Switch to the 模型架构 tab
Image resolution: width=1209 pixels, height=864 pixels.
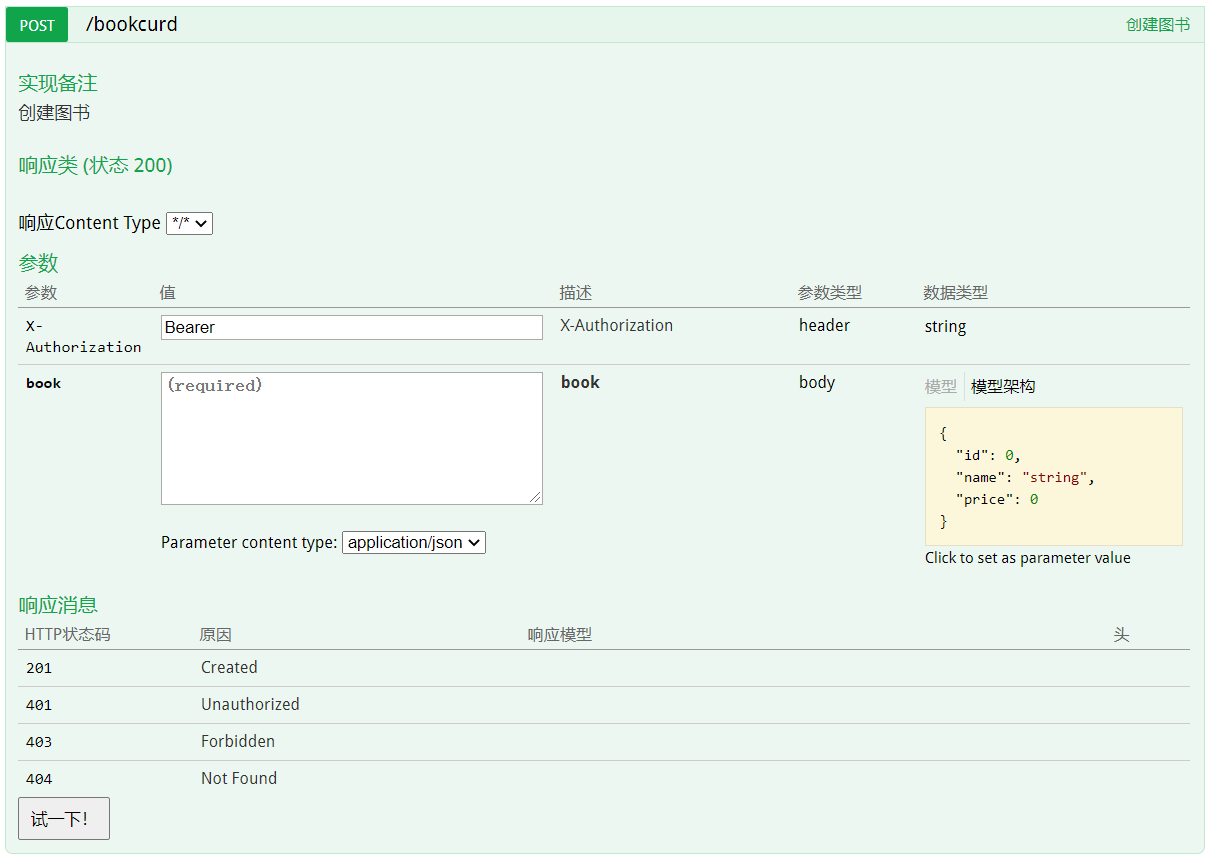tap(1003, 386)
